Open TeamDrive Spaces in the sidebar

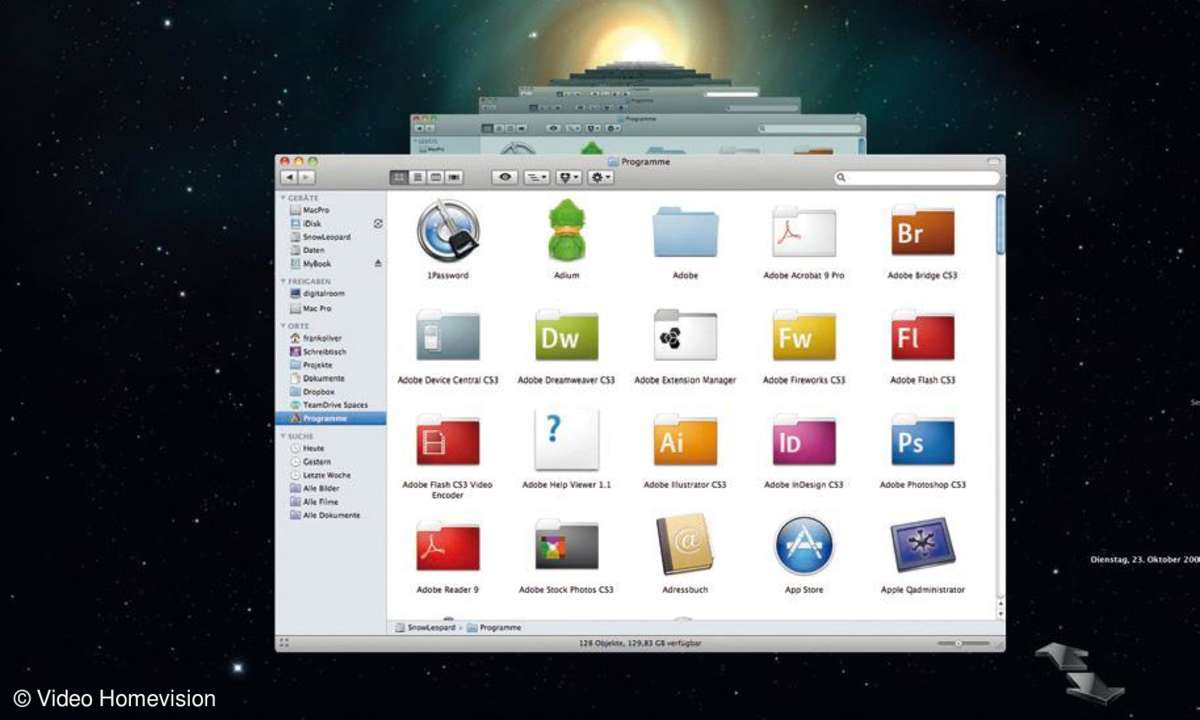(330, 405)
